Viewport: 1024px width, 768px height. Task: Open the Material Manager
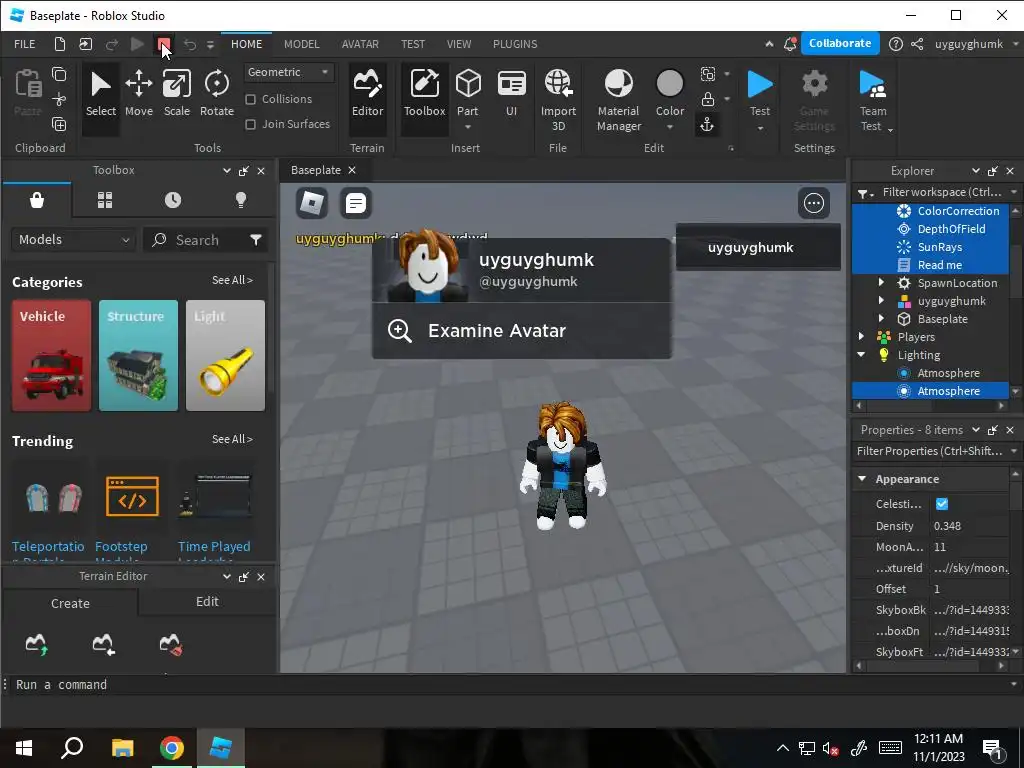click(618, 100)
